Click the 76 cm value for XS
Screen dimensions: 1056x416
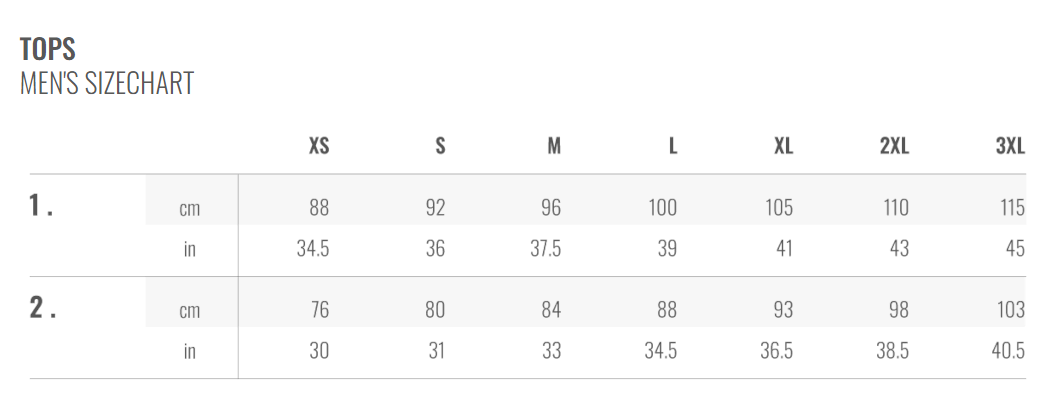point(319,310)
